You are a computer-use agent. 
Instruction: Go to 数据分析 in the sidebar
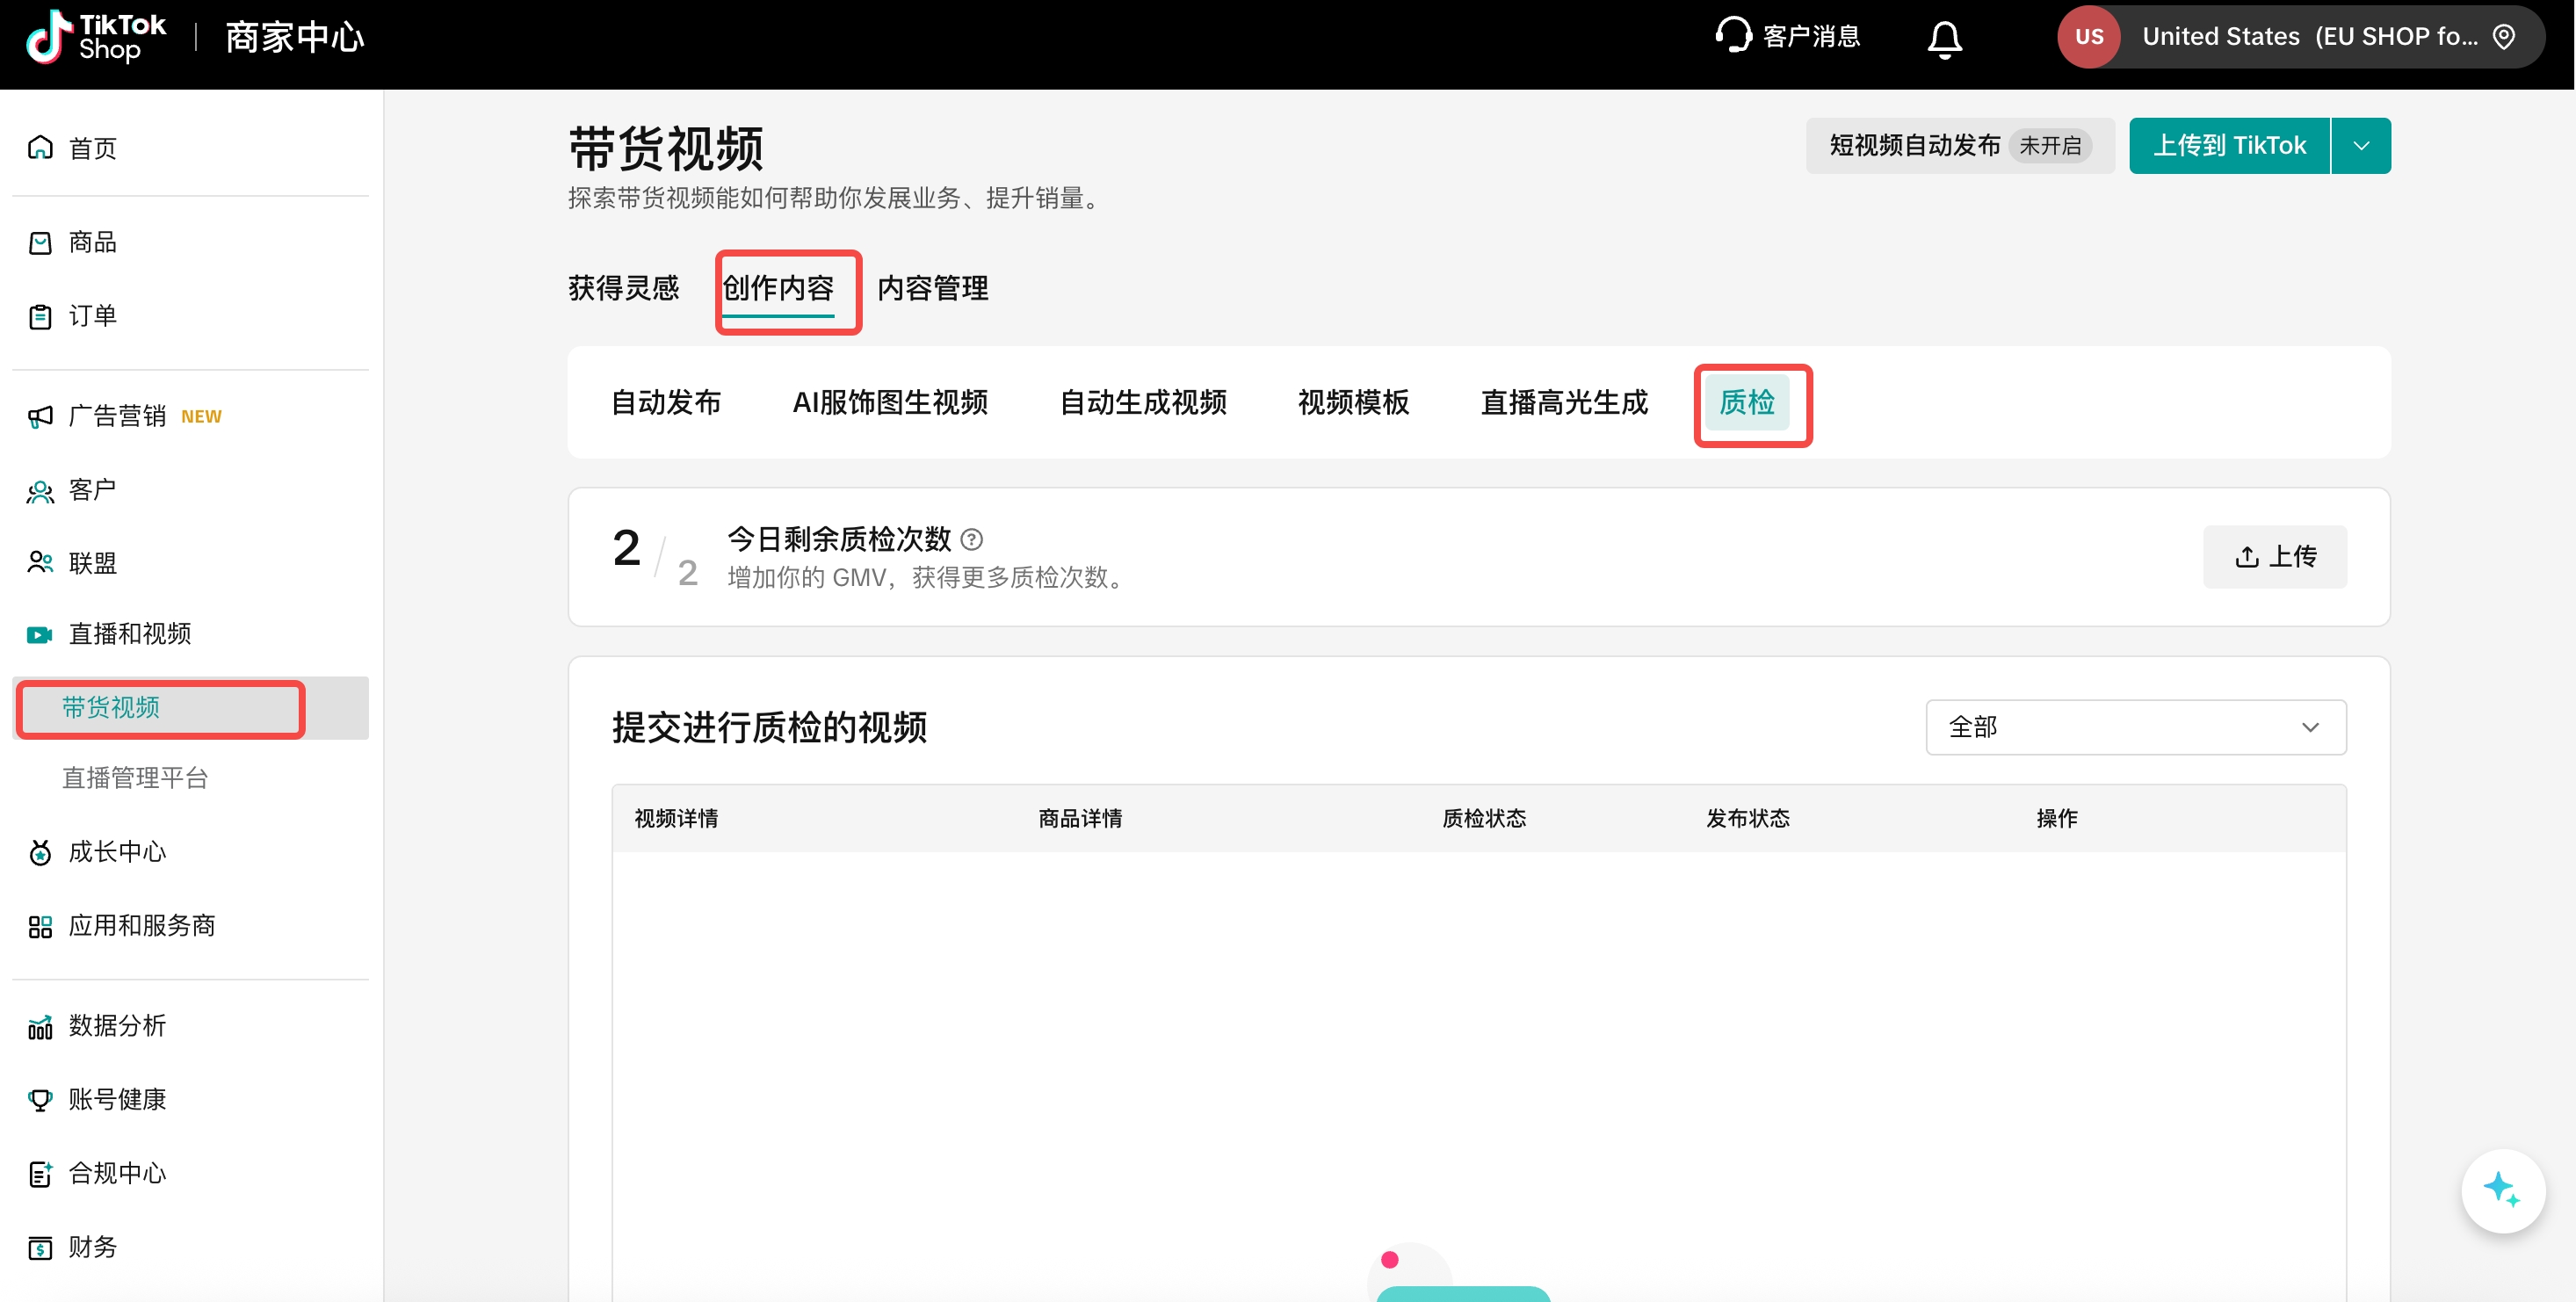tap(116, 1025)
